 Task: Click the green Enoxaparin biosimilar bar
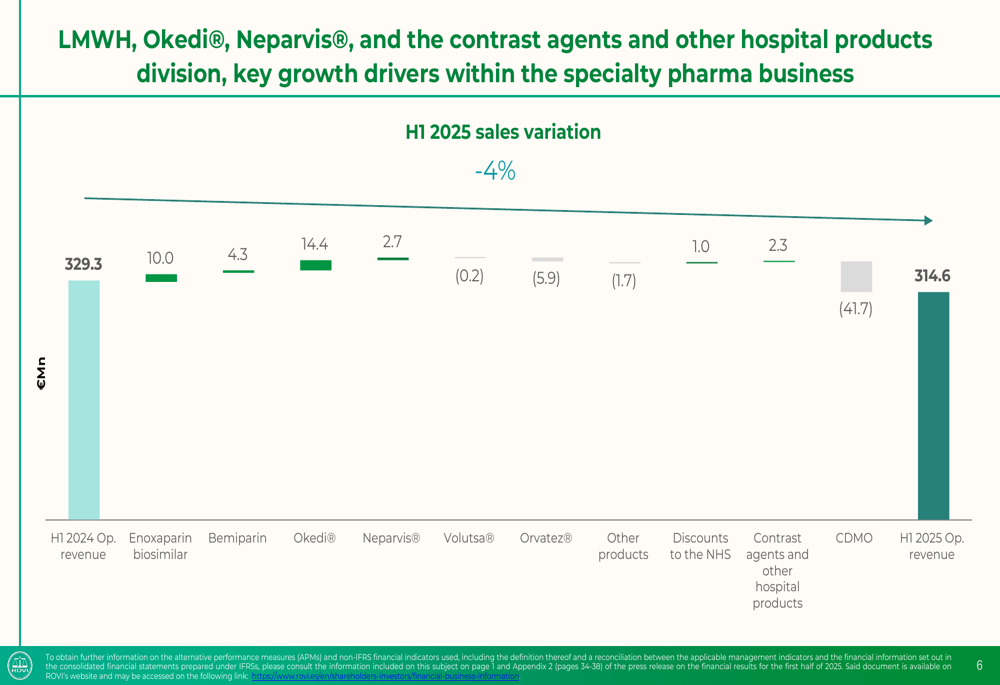point(161,278)
